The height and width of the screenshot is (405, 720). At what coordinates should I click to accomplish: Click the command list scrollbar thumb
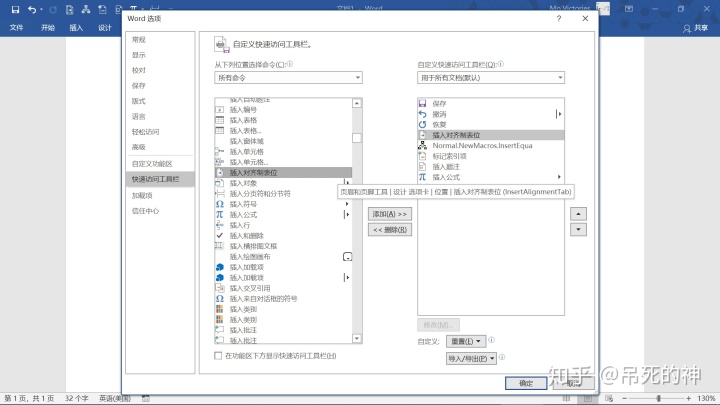tap(357, 138)
